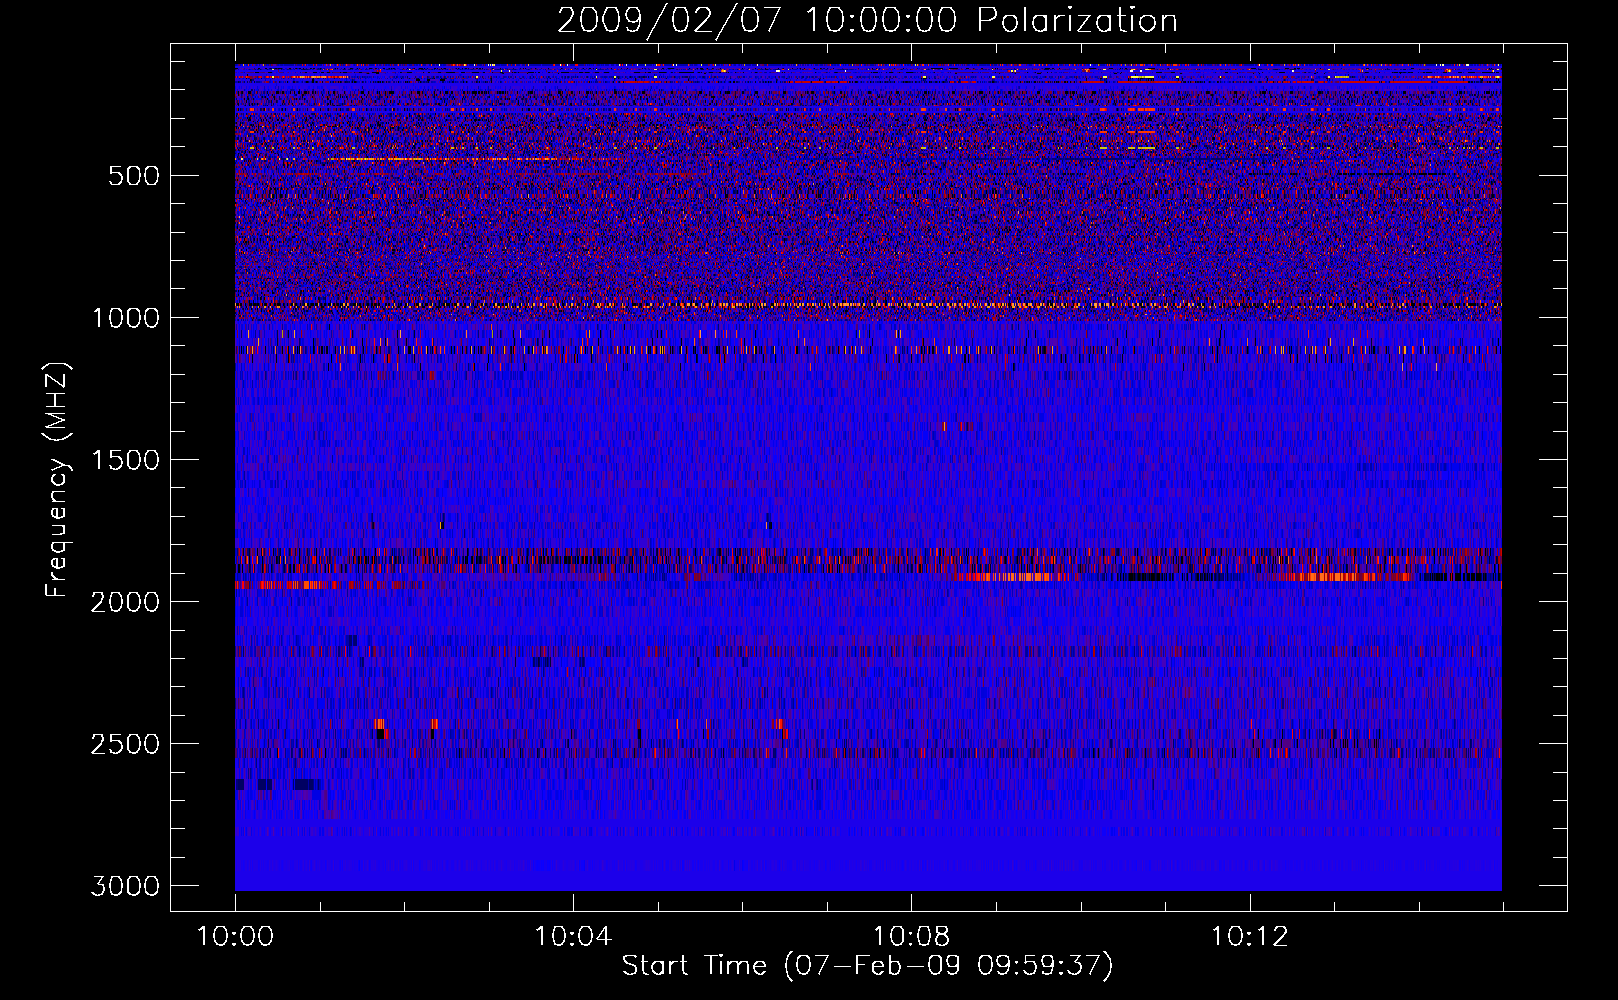This screenshot has height=1000, width=1618.
Task: Click the plot title "2009/02/07 10:00:00 Polarization"
Action: (x=867, y=21)
